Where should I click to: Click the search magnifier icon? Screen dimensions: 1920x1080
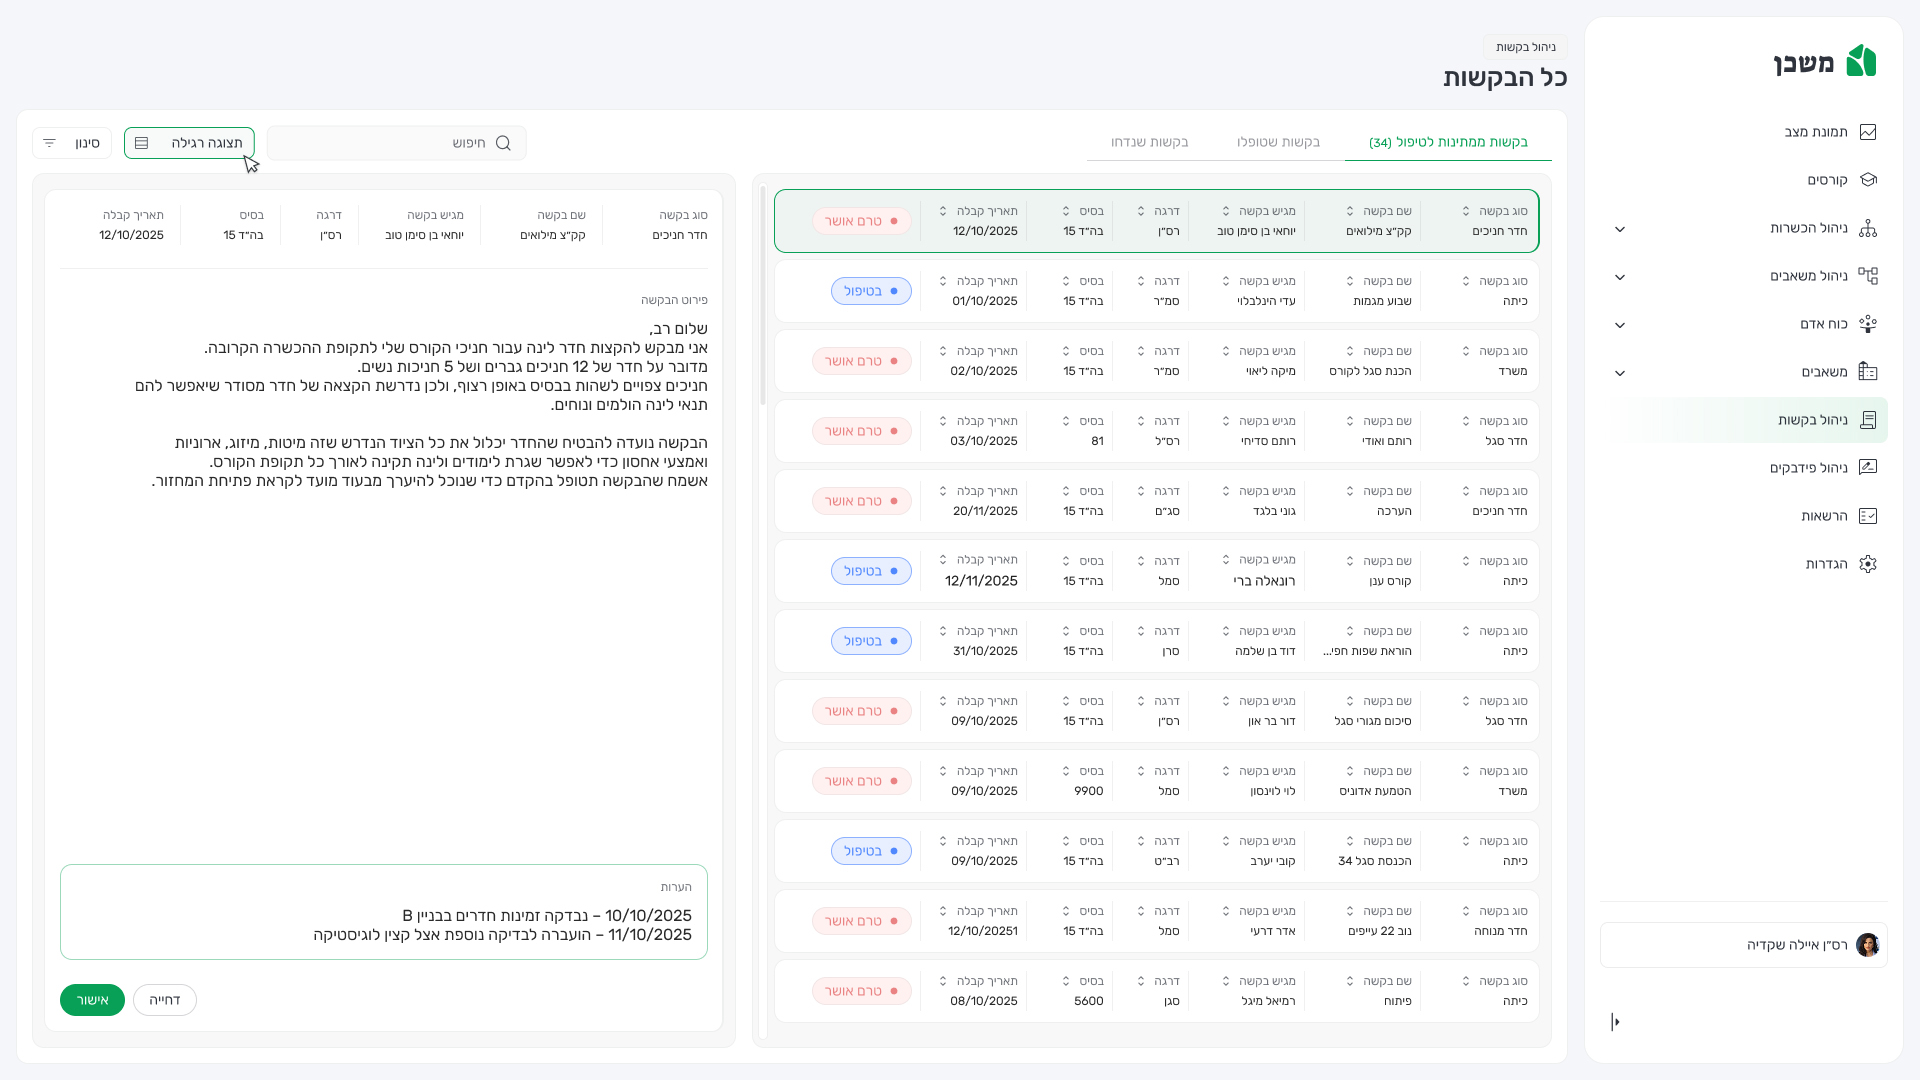503,143
